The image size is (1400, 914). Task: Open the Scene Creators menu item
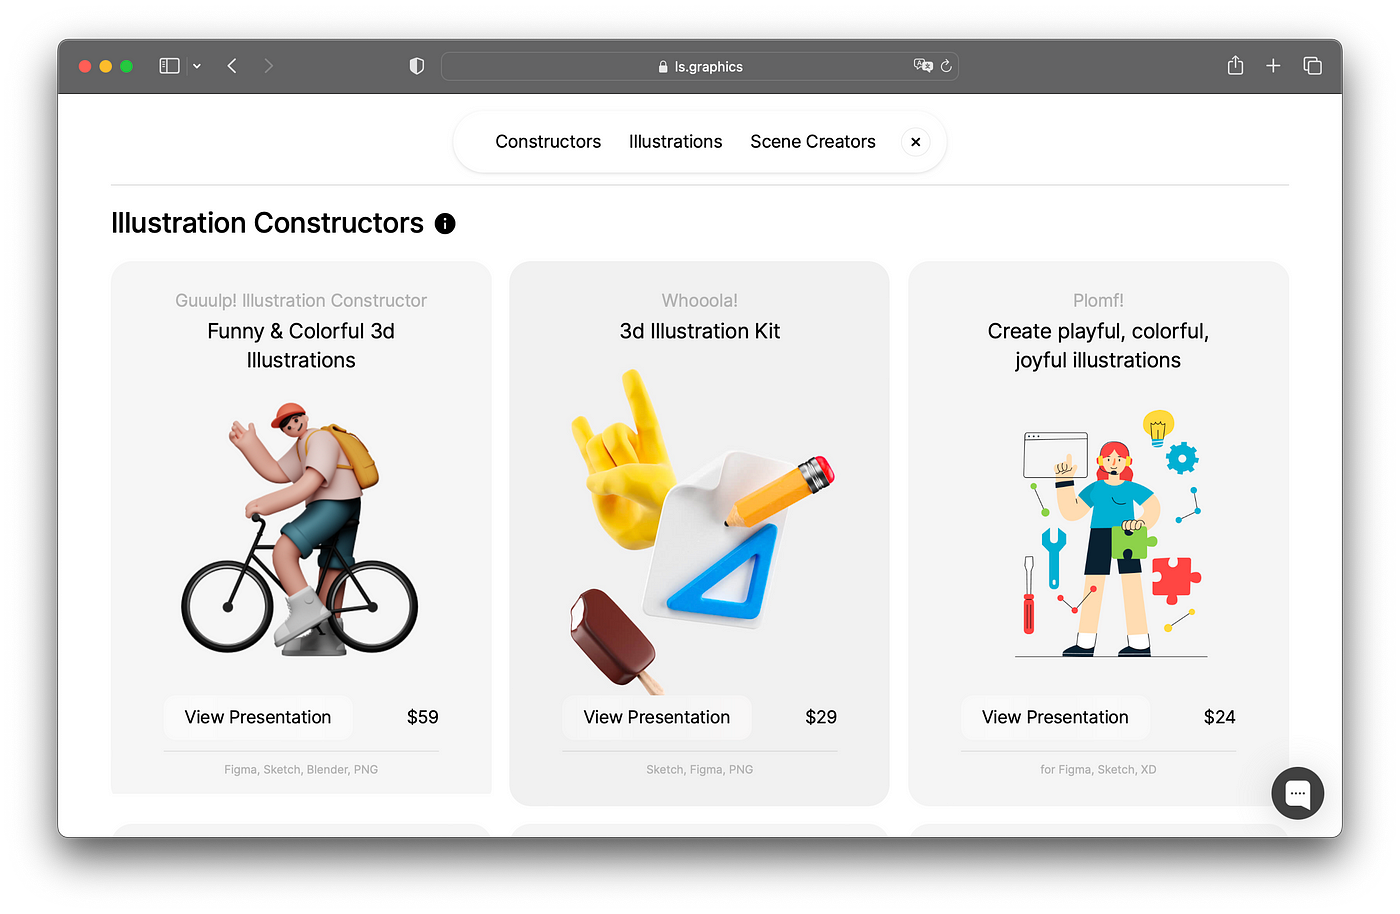[813, 142]
